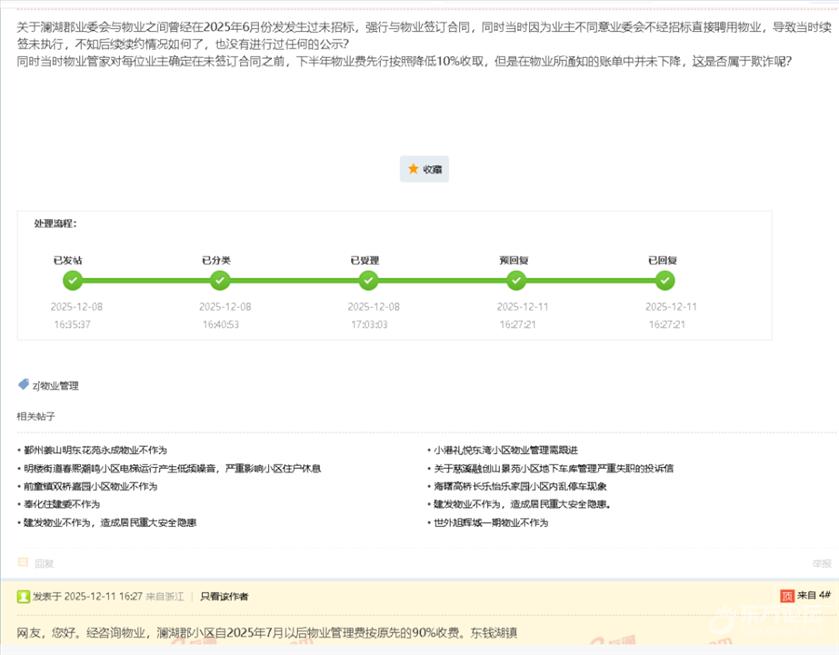839x655 pixels.
Task: Click the 已受理 green checkmark step
Action: pyautogui.click(x=368, y=281)
